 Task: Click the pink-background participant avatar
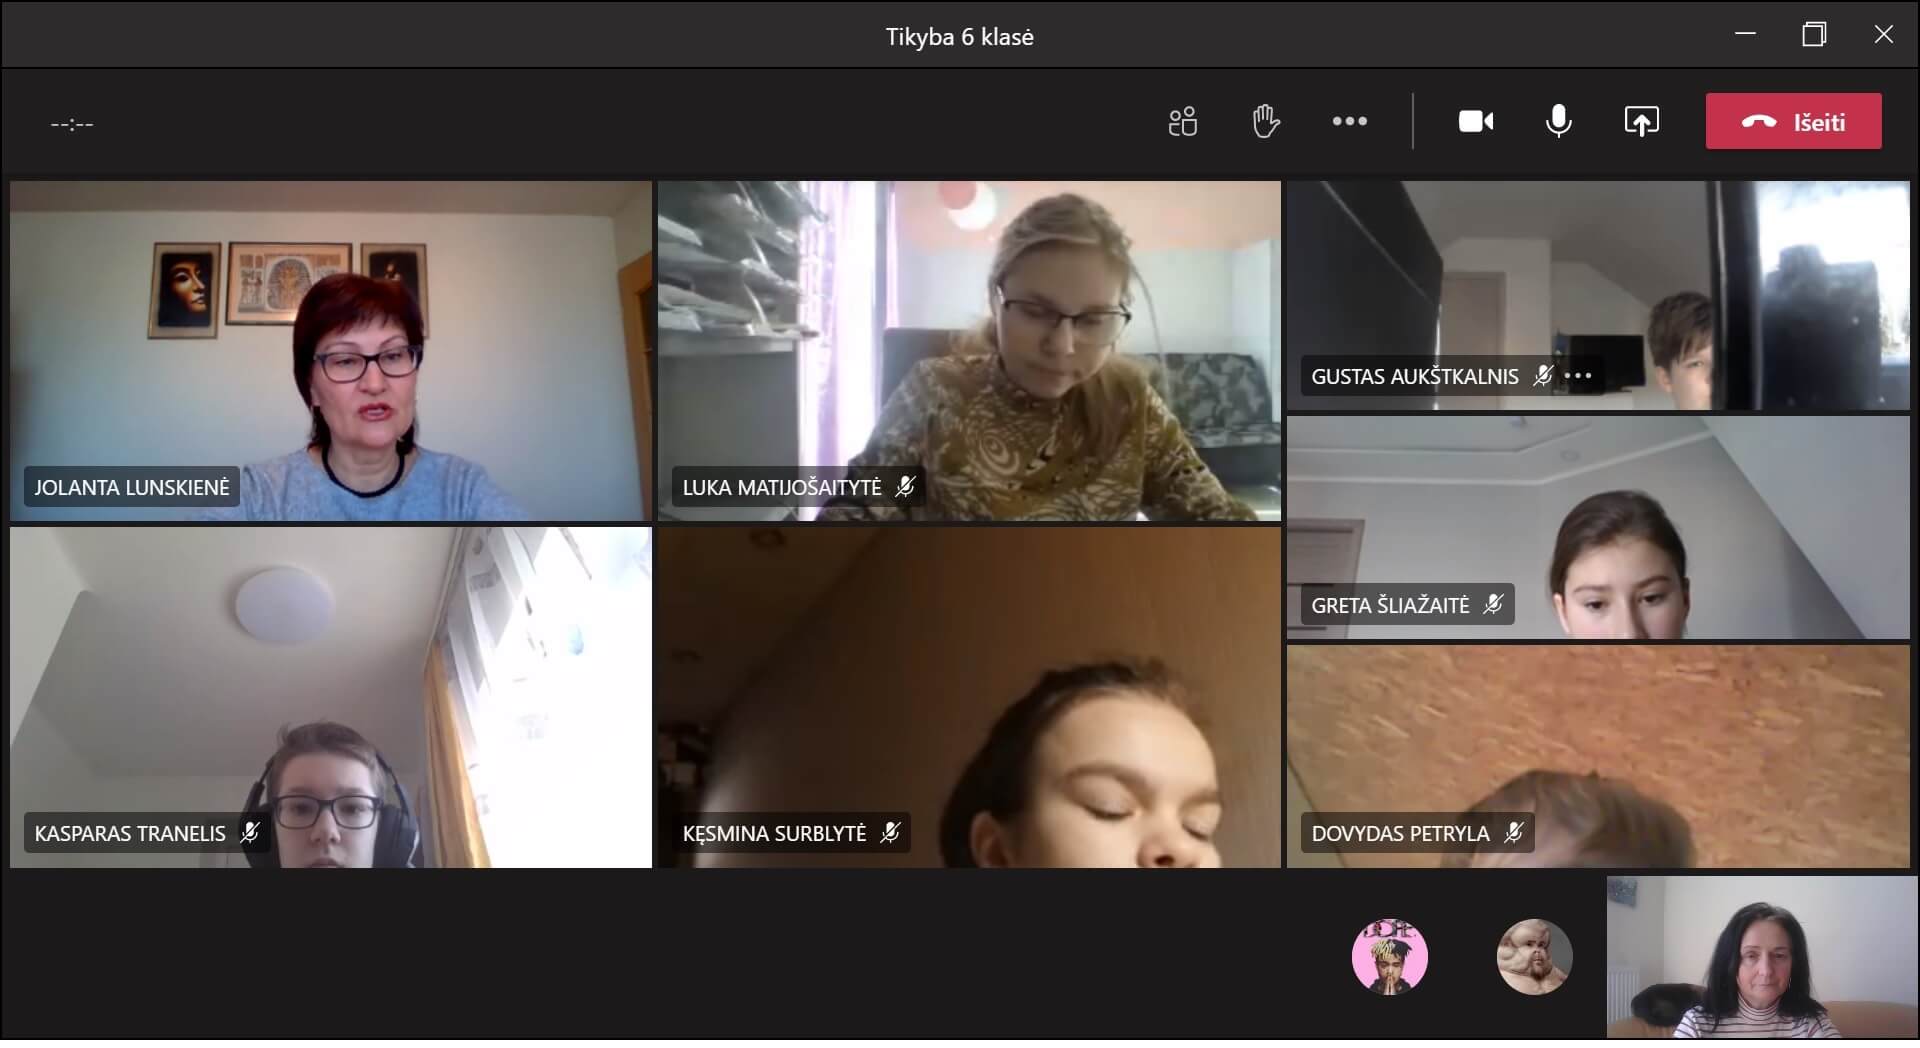pyautogui.click(x=1390, y=958)
